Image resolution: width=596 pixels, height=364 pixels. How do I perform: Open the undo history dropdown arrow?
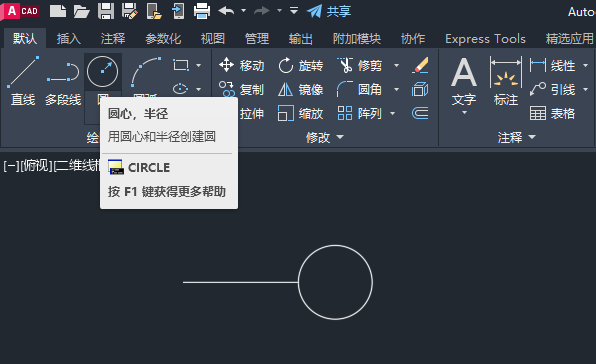coord(244,11)
